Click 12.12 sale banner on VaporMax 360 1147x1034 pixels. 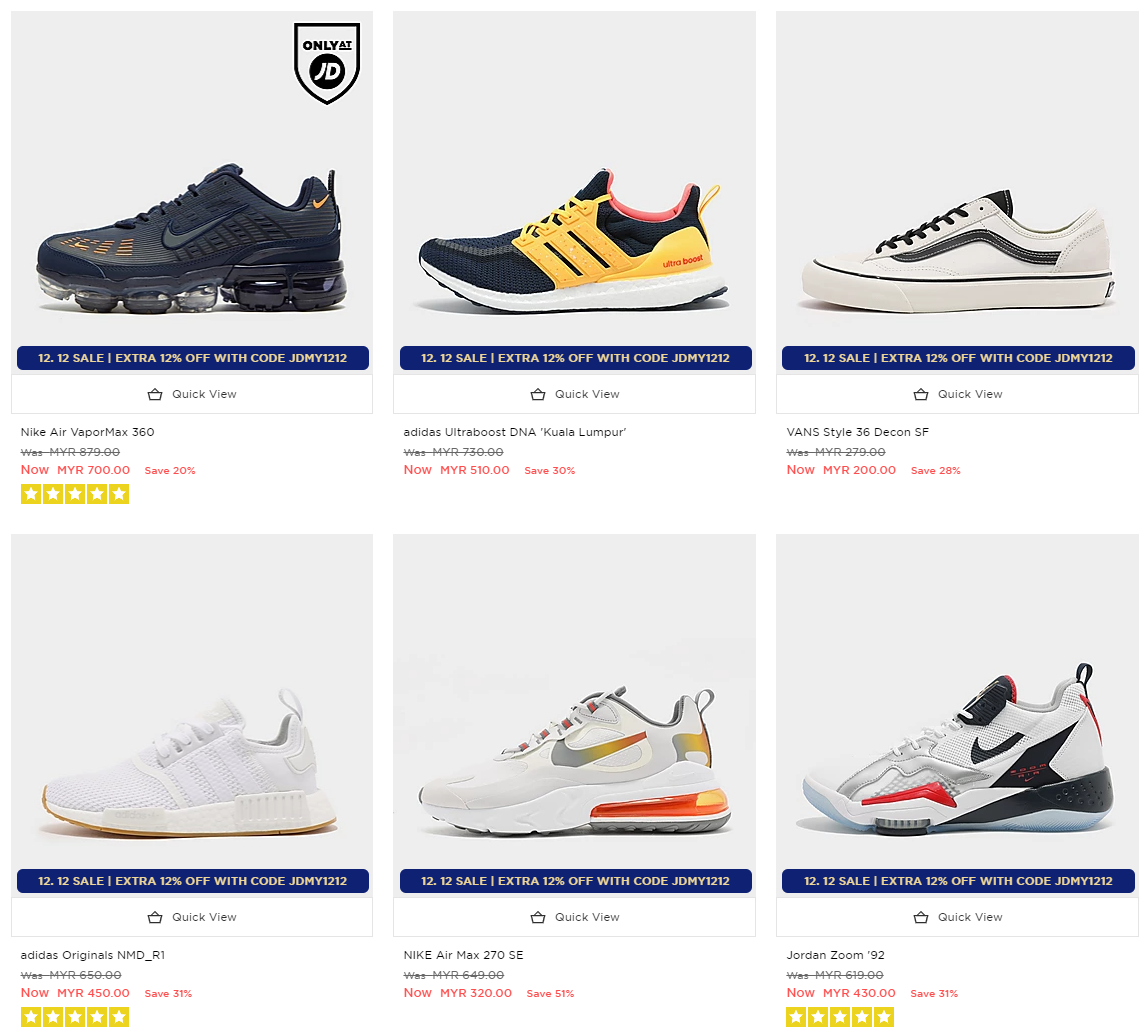click(192, 358)
